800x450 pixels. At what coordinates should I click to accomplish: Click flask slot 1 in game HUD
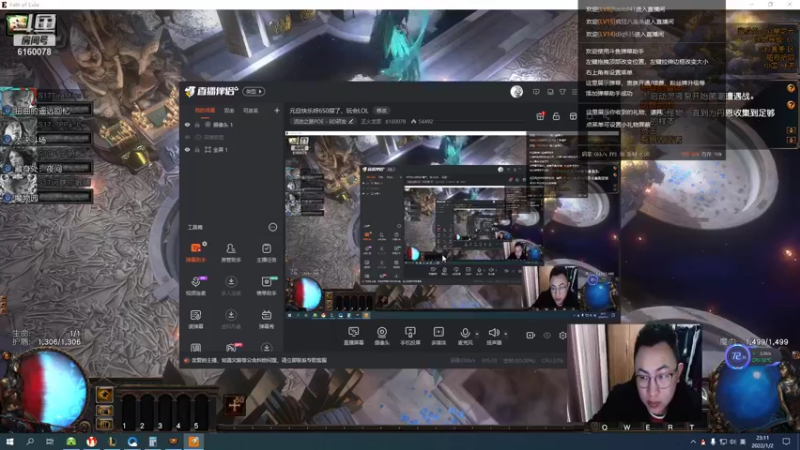128,411
